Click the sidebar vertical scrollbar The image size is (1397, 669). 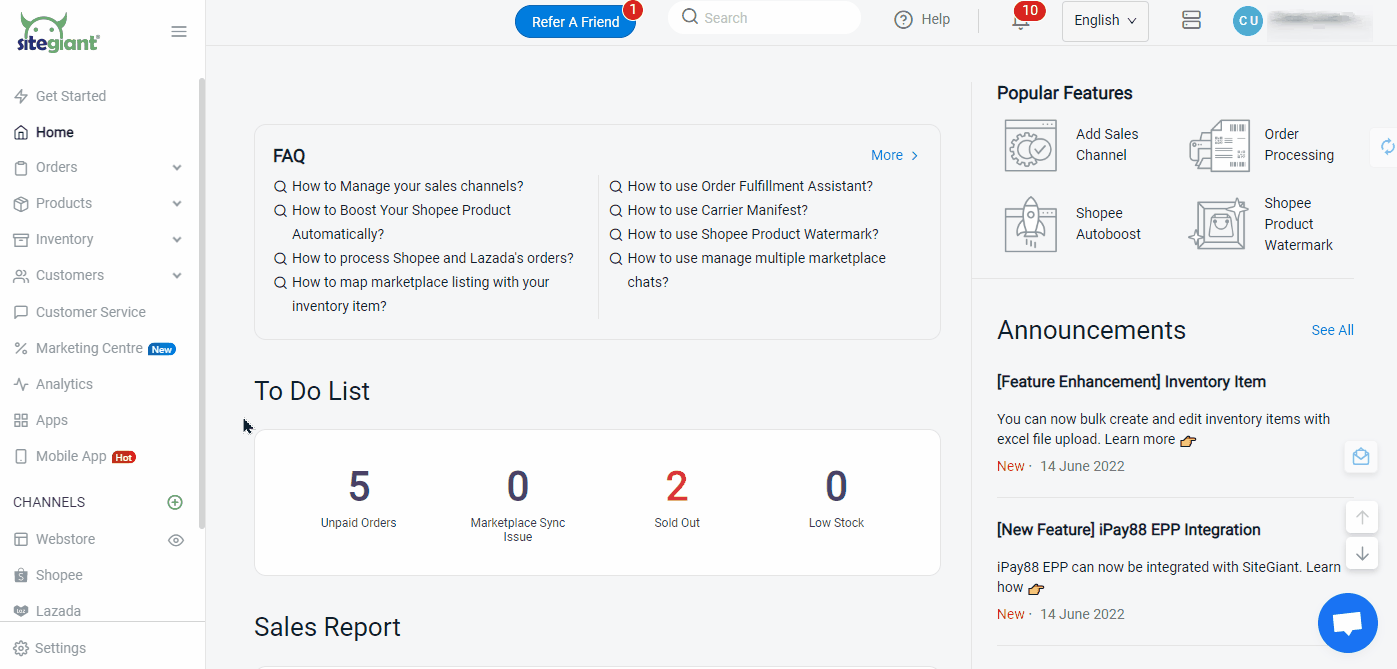202,303
